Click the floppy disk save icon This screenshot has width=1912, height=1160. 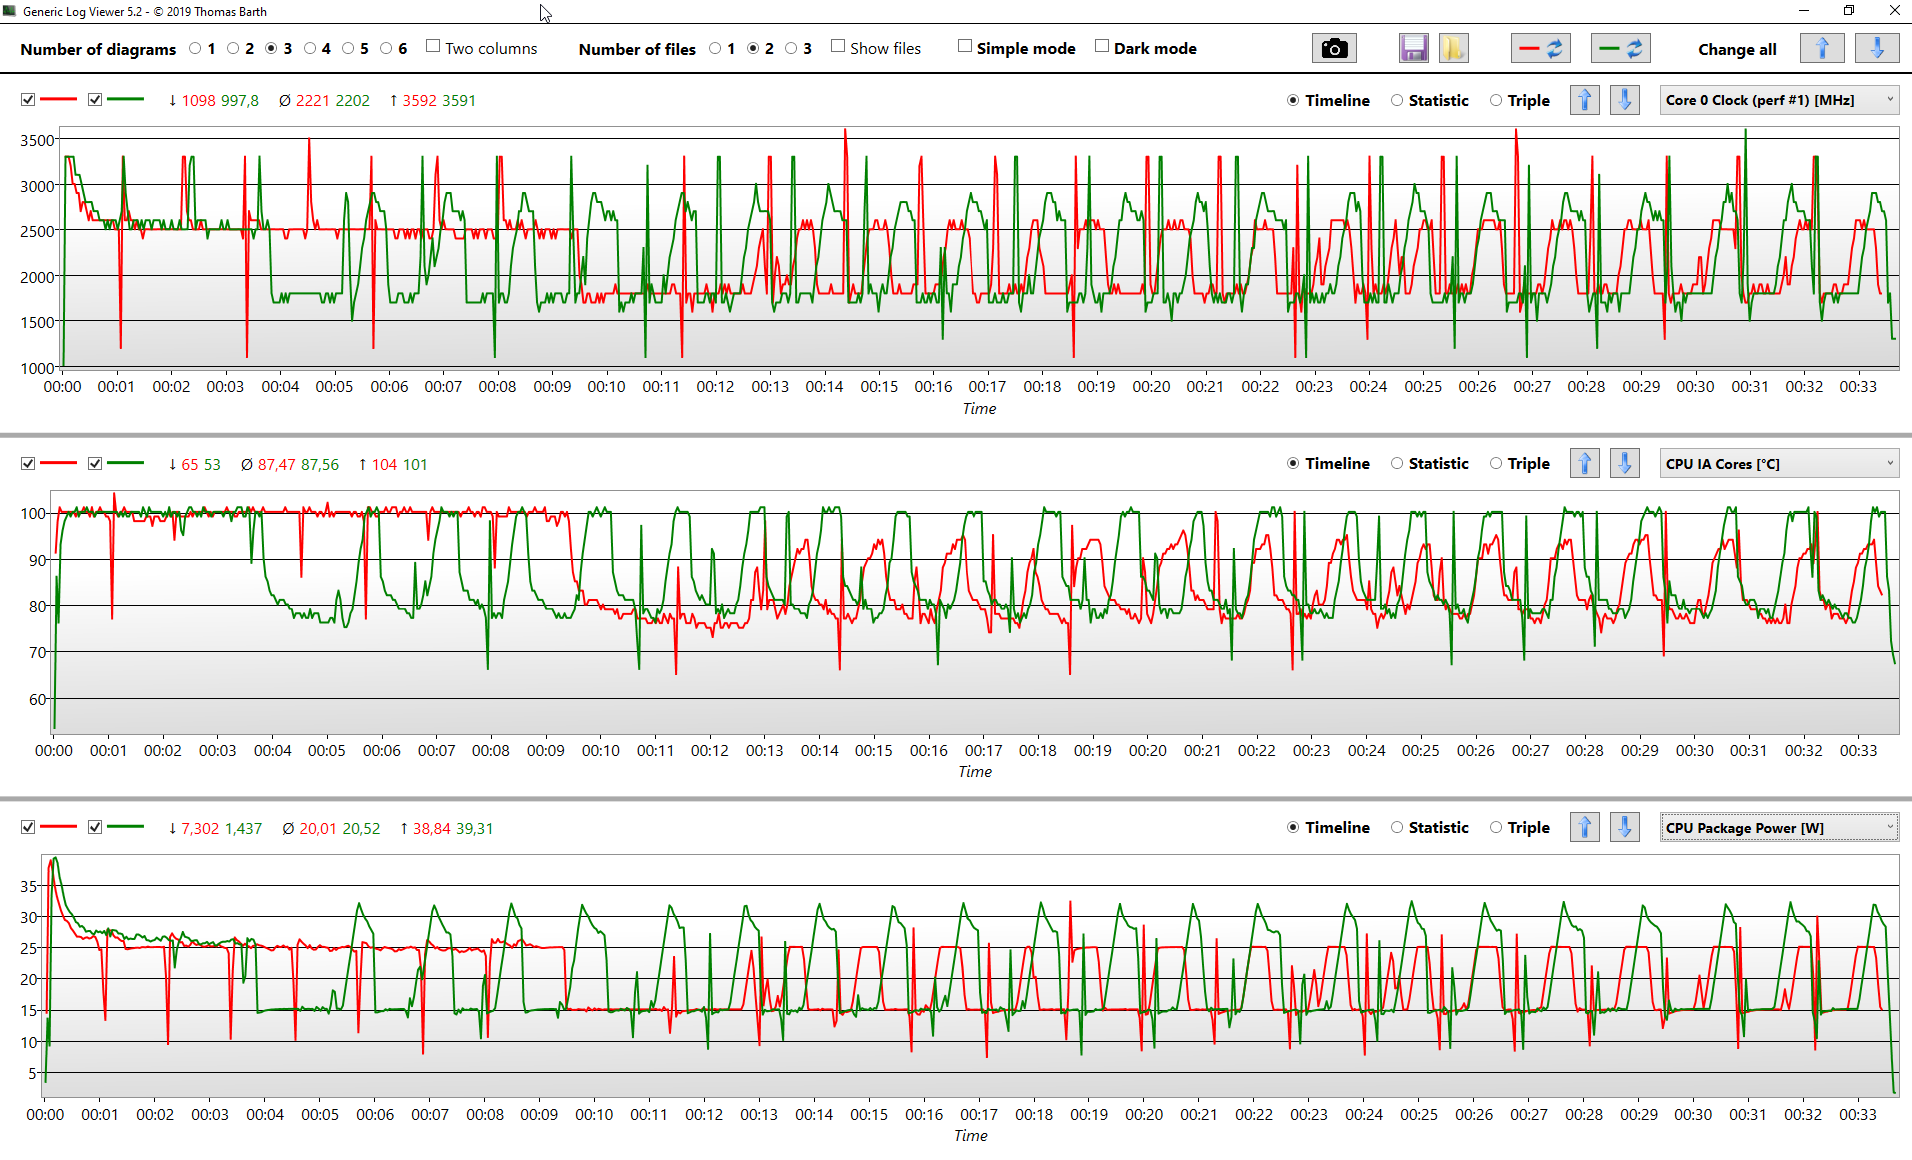pos(1413,49)
